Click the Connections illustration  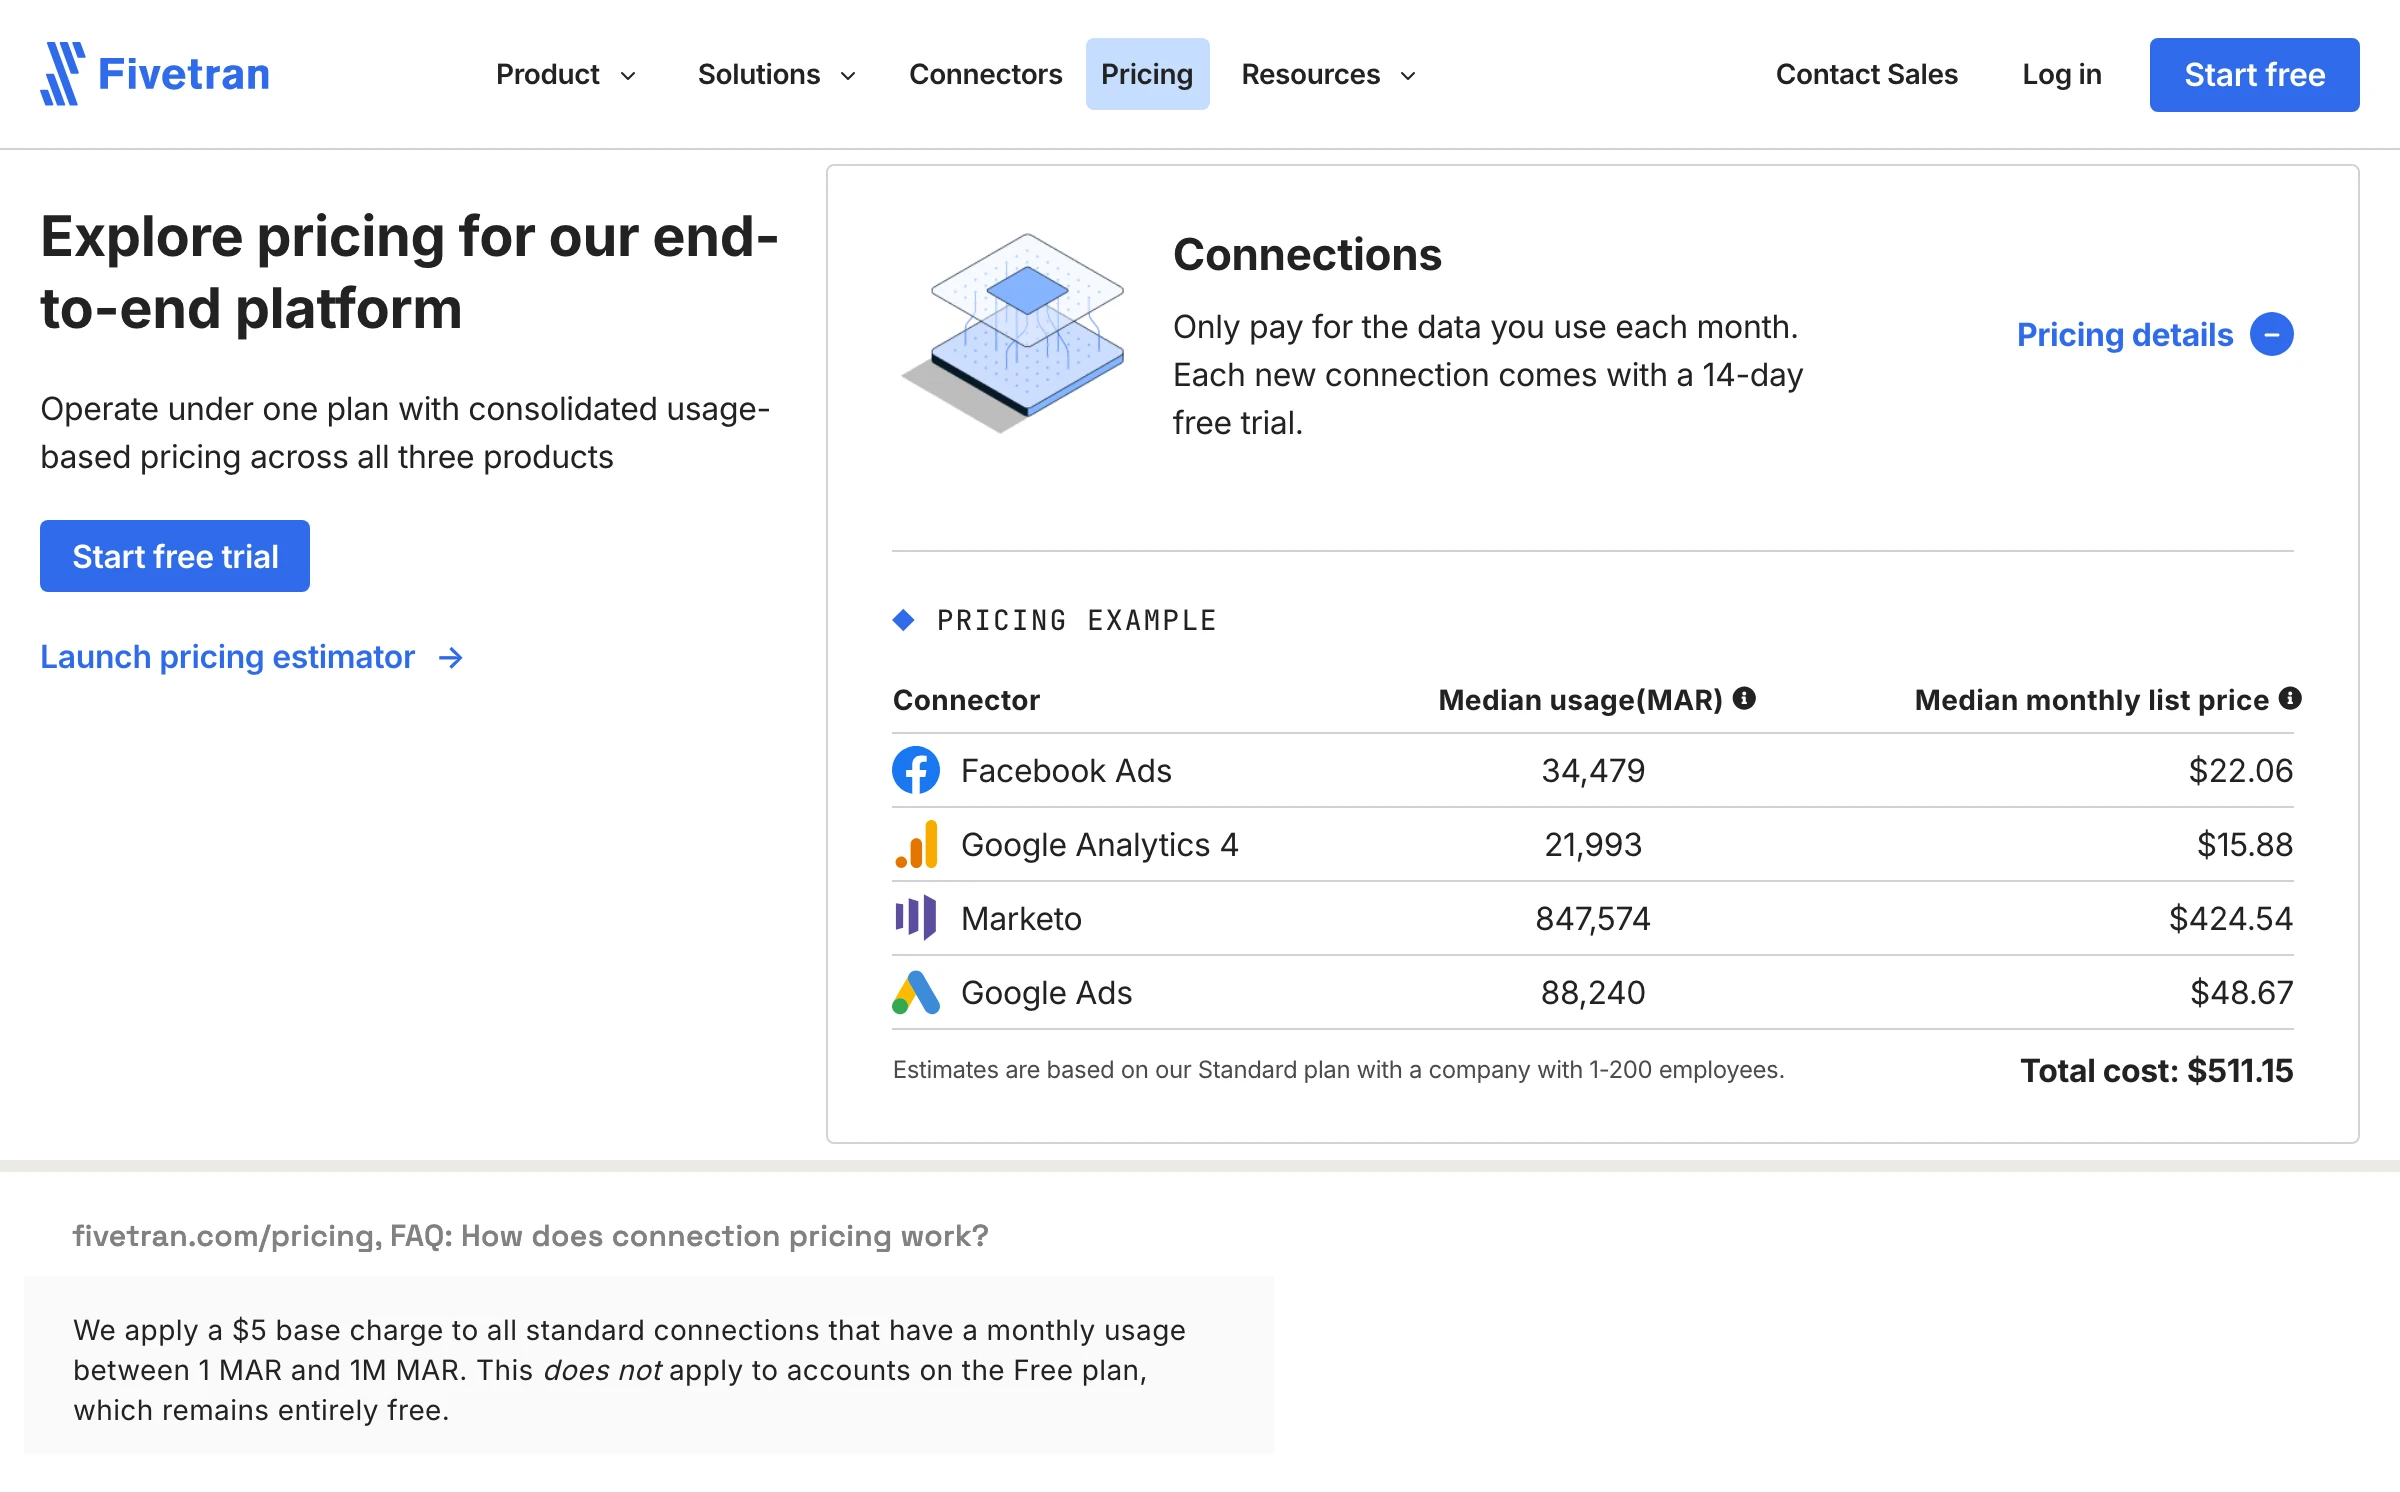pyautogui.click(x=1012, y=332)
